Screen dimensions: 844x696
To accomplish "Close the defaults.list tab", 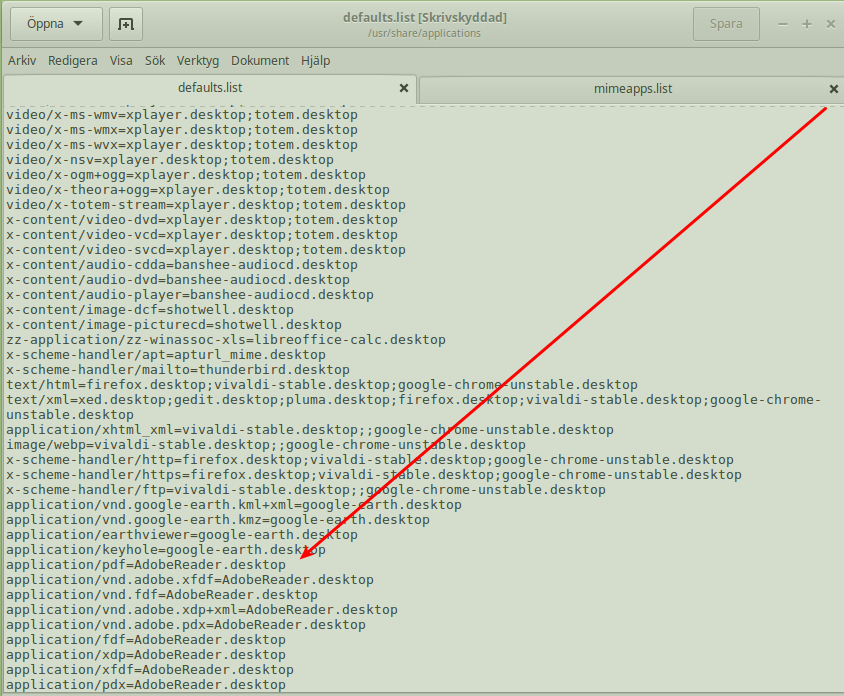I will (x=404, y=88).
